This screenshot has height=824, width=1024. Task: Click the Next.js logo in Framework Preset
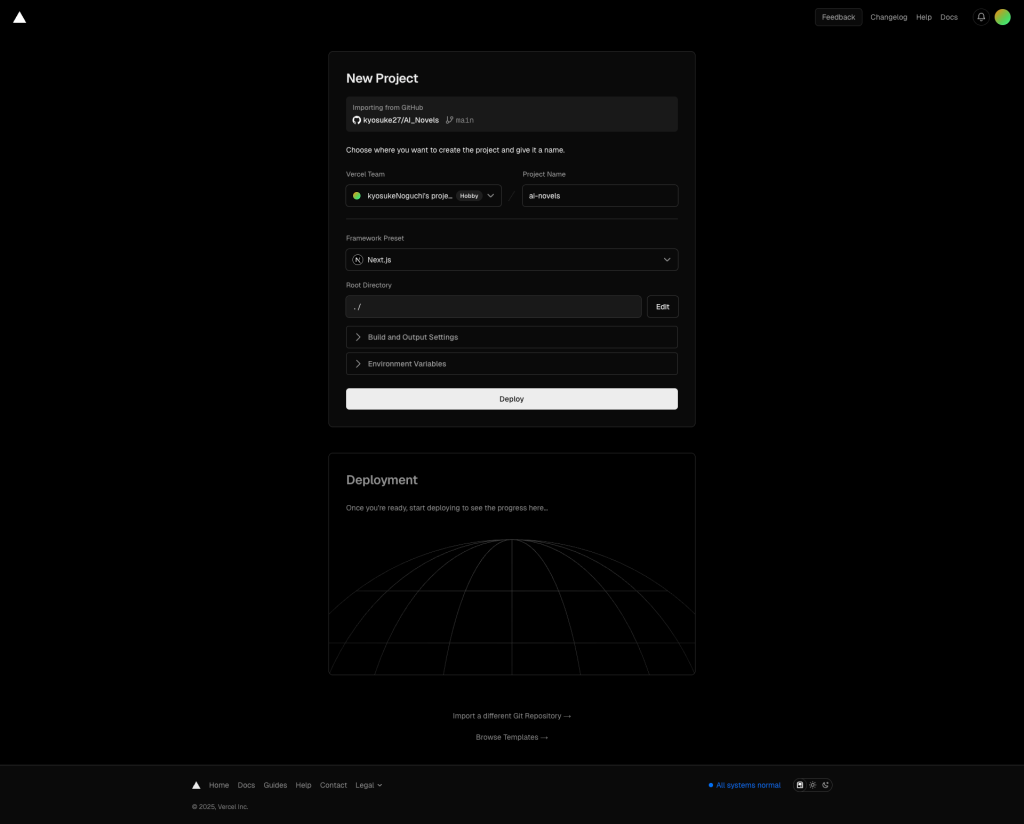(x=358, y=260)
